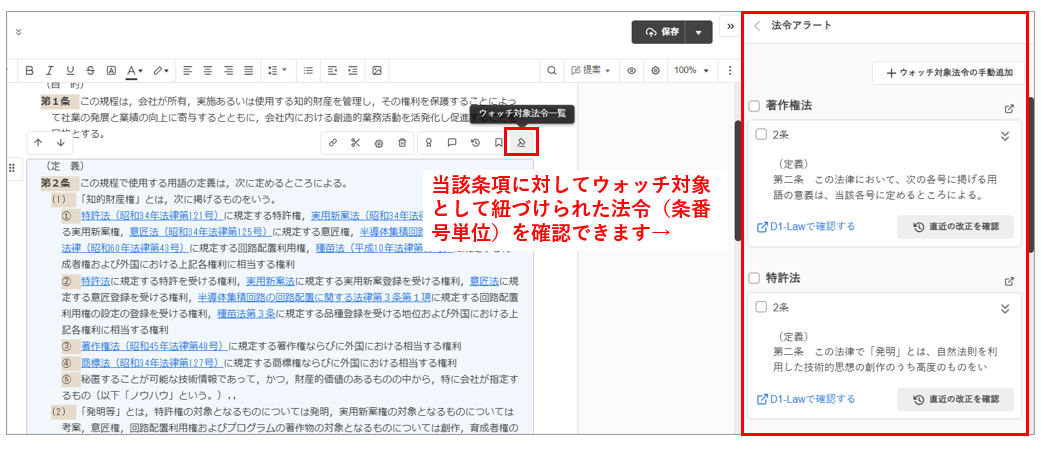Open 著作権法 in an external window

[1009, 107]
